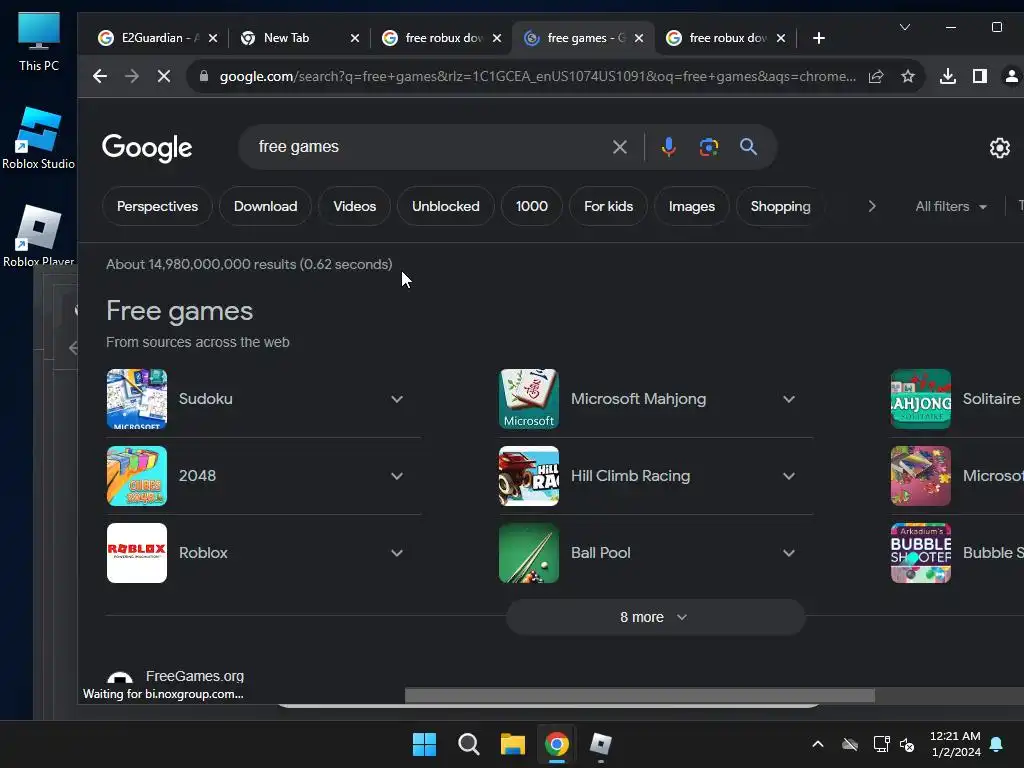
Task: Click the Mahjong Solitaire thumbnail
Action: 921,399
